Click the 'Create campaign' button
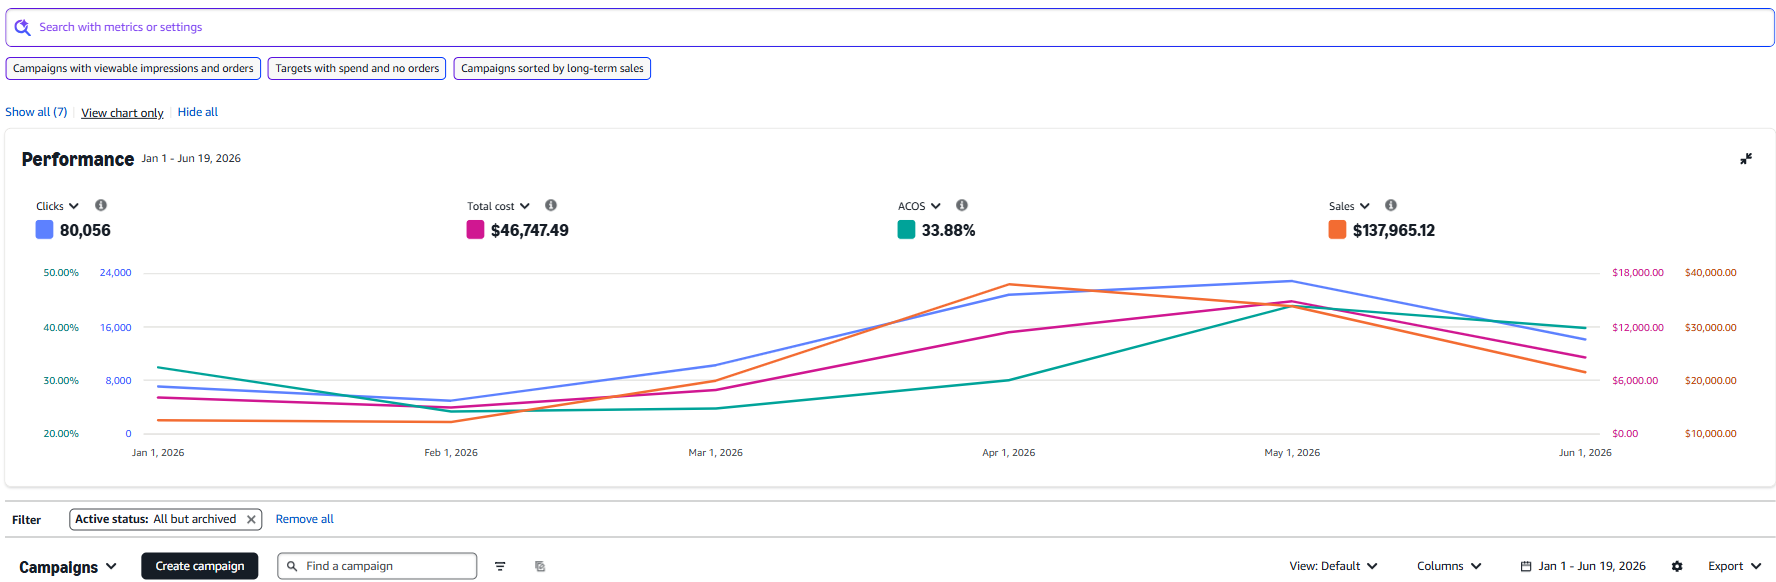1776x582 pixels. coord(200,566)
